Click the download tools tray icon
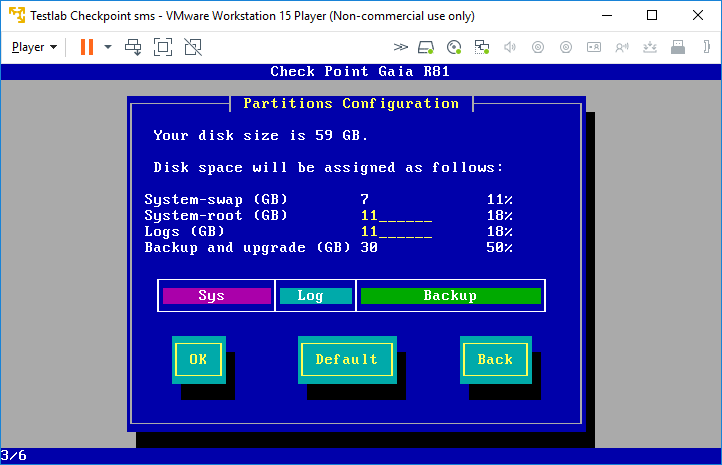This screenshot has height=465, width=722. click(650, 47)
